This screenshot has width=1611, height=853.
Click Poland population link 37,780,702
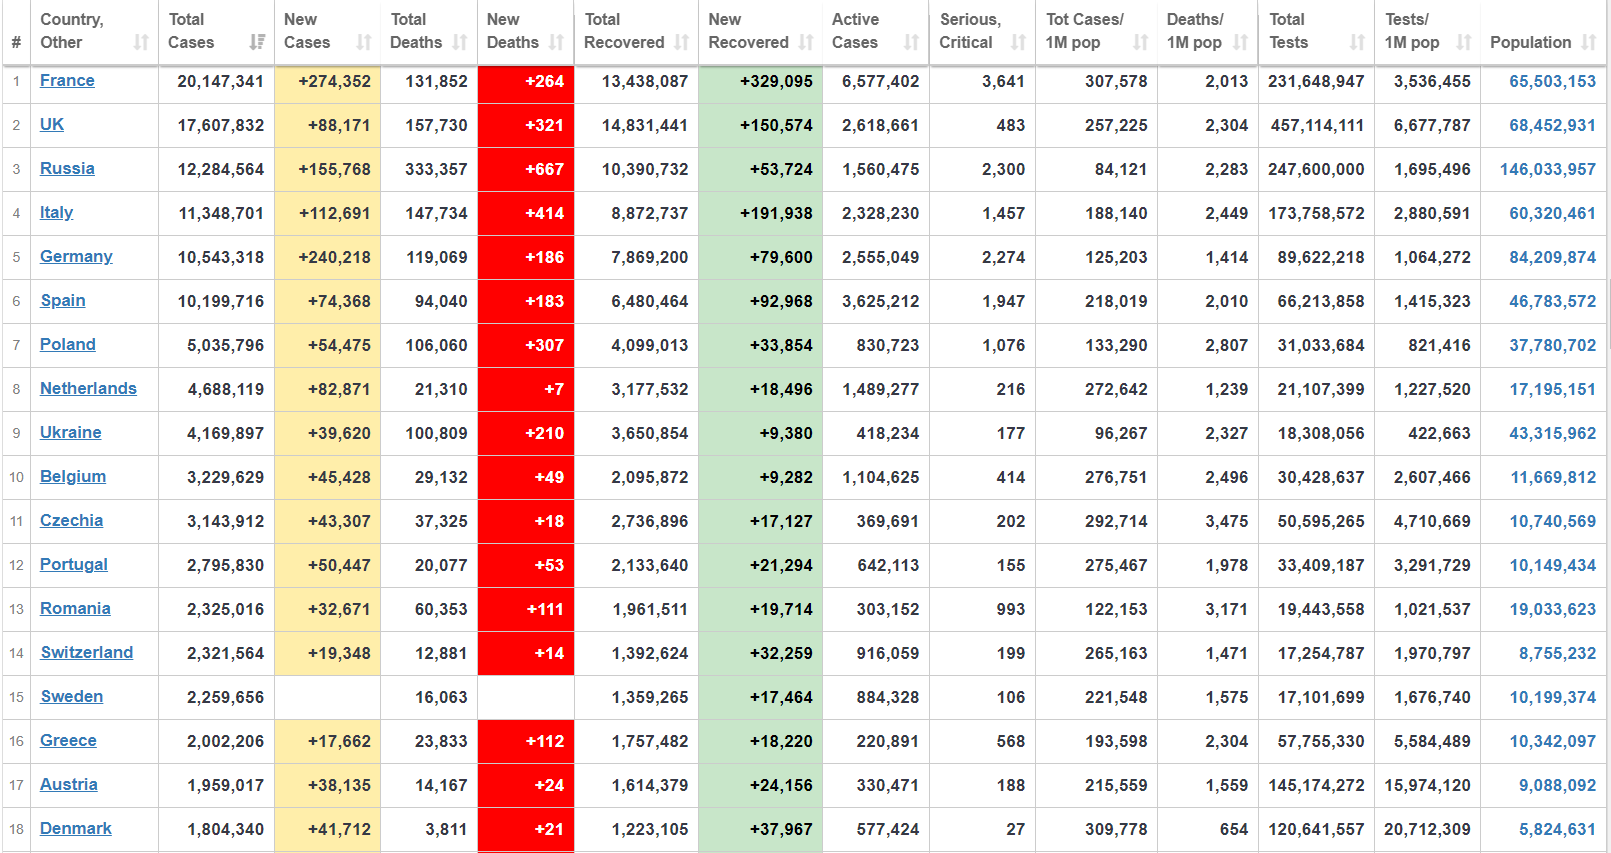click(1553, 345)
